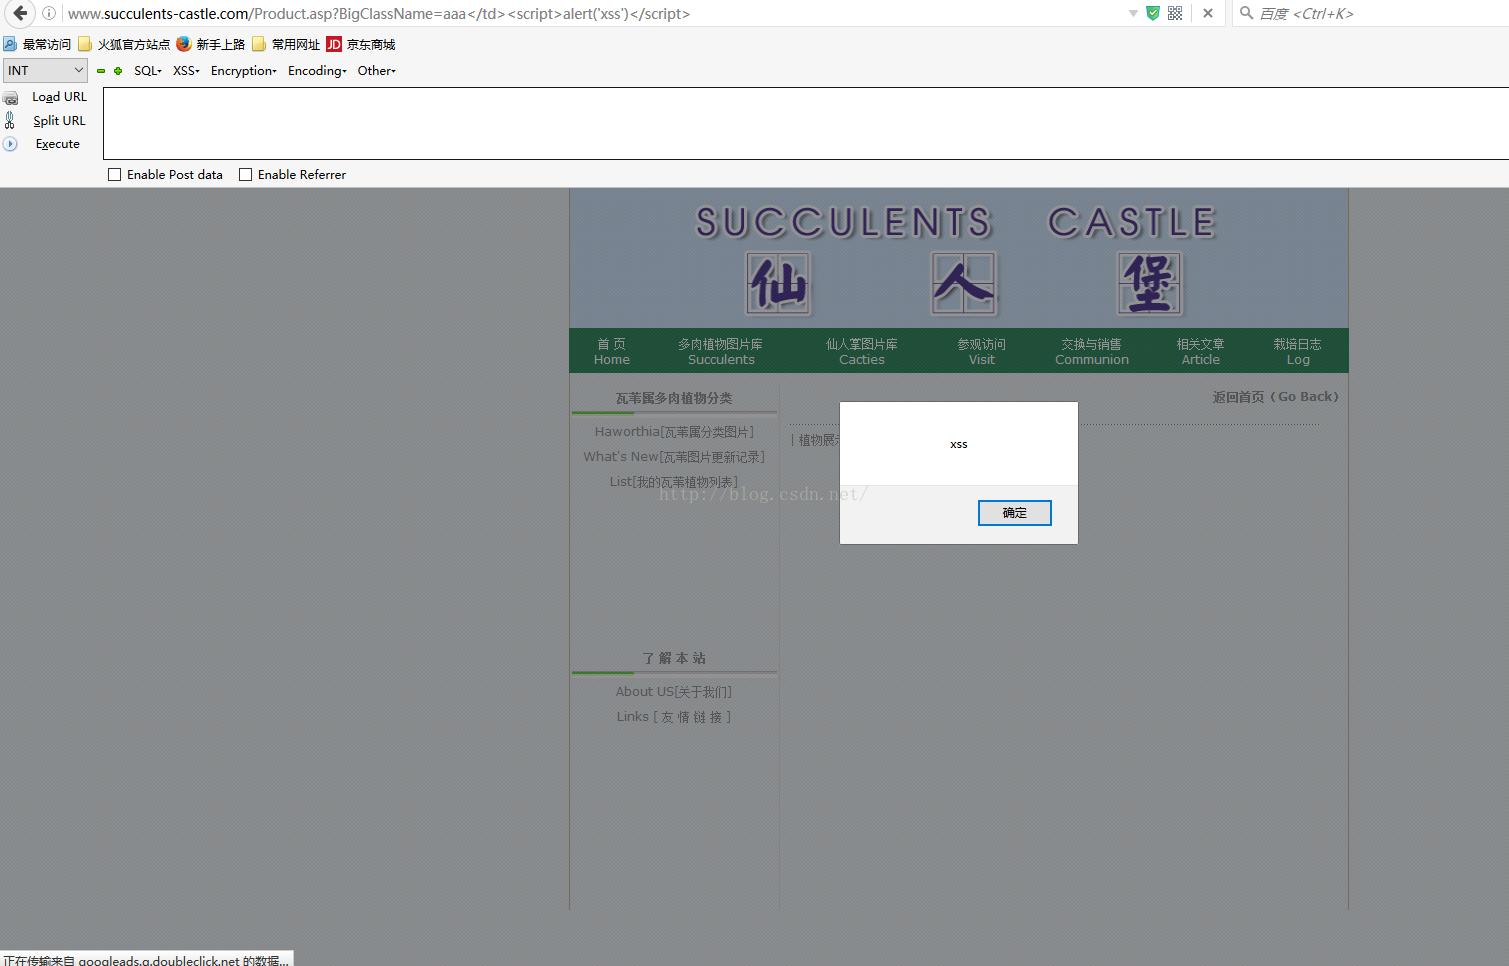Click the Split URL label
The height and width of the screenshot is (966, 1509).
click(59, 121)
